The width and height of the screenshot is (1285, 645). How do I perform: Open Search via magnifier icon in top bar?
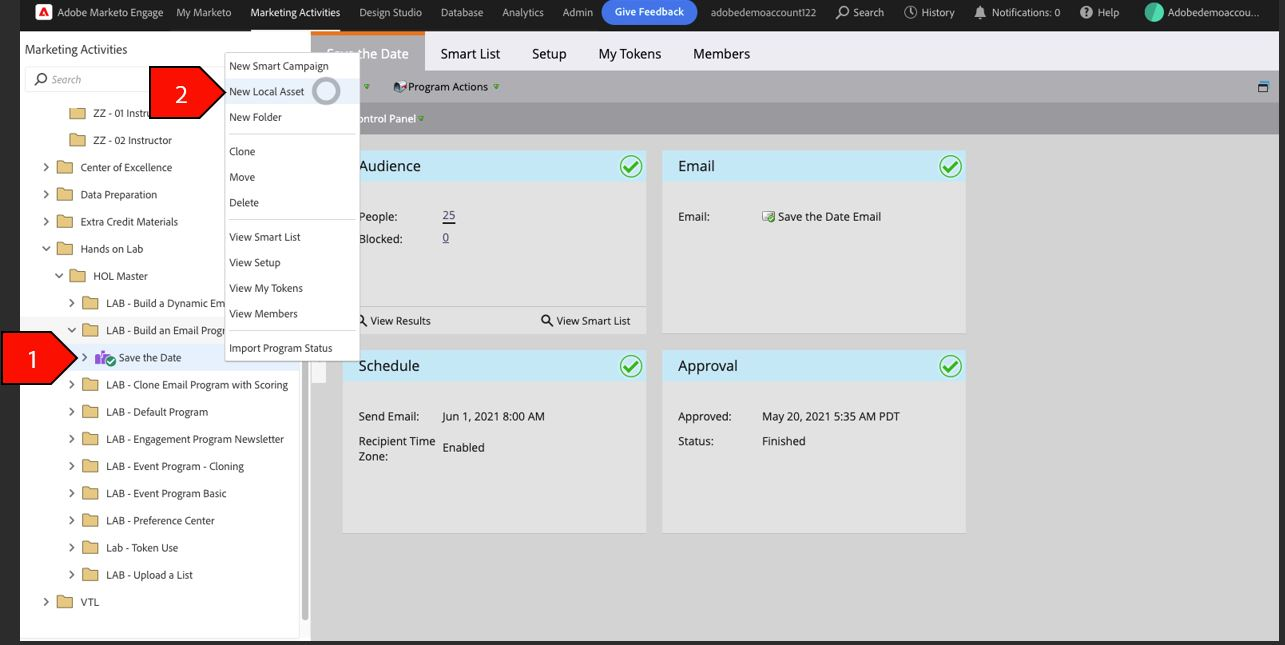[843, 13]
